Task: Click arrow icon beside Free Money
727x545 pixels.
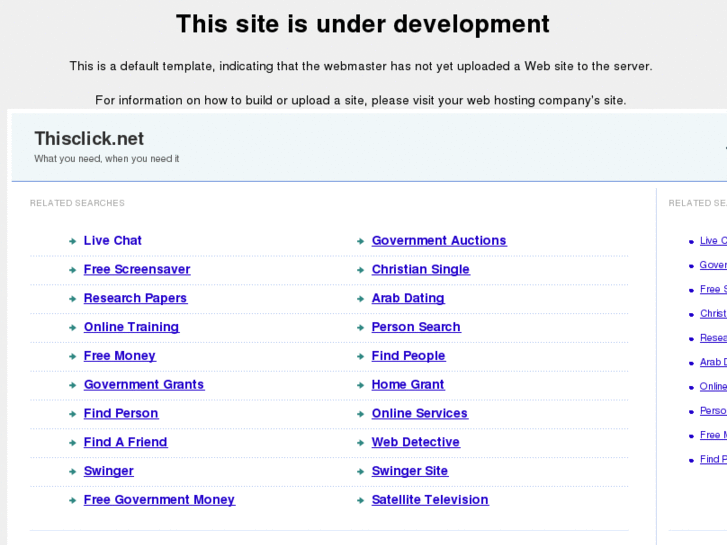Action: (72, 356)
